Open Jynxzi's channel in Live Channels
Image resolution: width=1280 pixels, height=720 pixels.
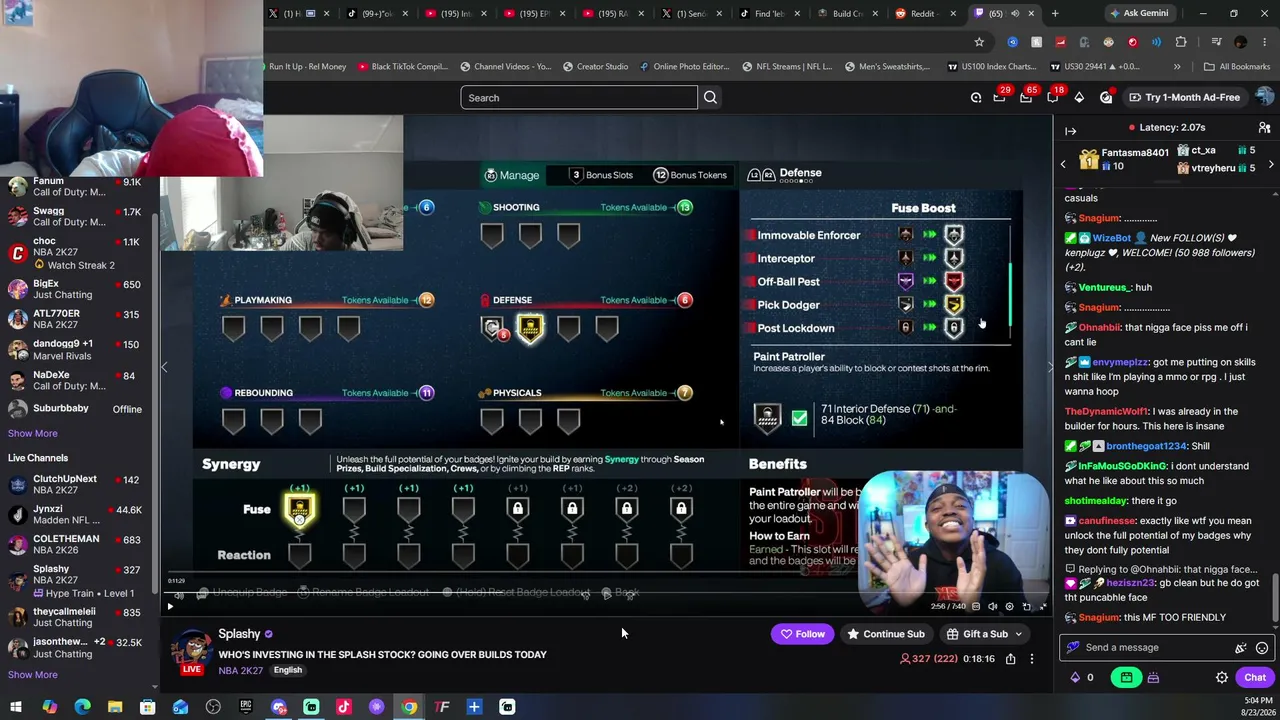coord(76,515)
